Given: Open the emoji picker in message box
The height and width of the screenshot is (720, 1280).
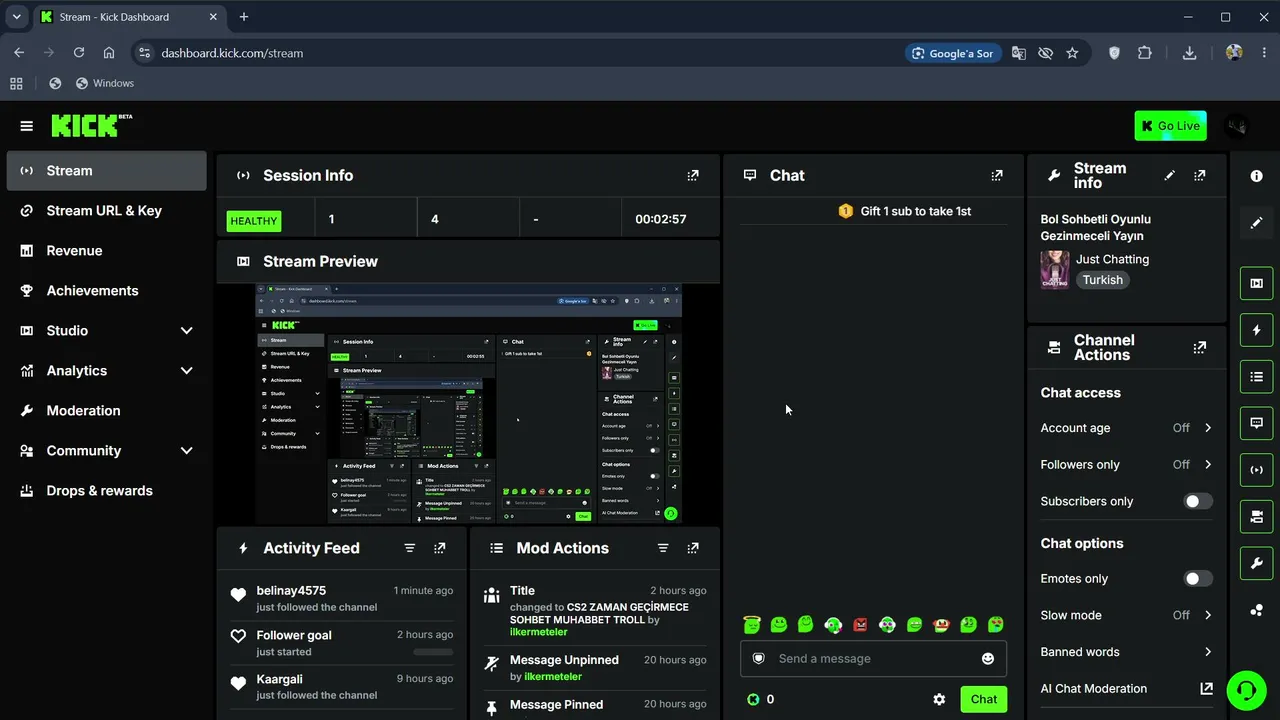Looking at the screenshot, I should (988, 659).
